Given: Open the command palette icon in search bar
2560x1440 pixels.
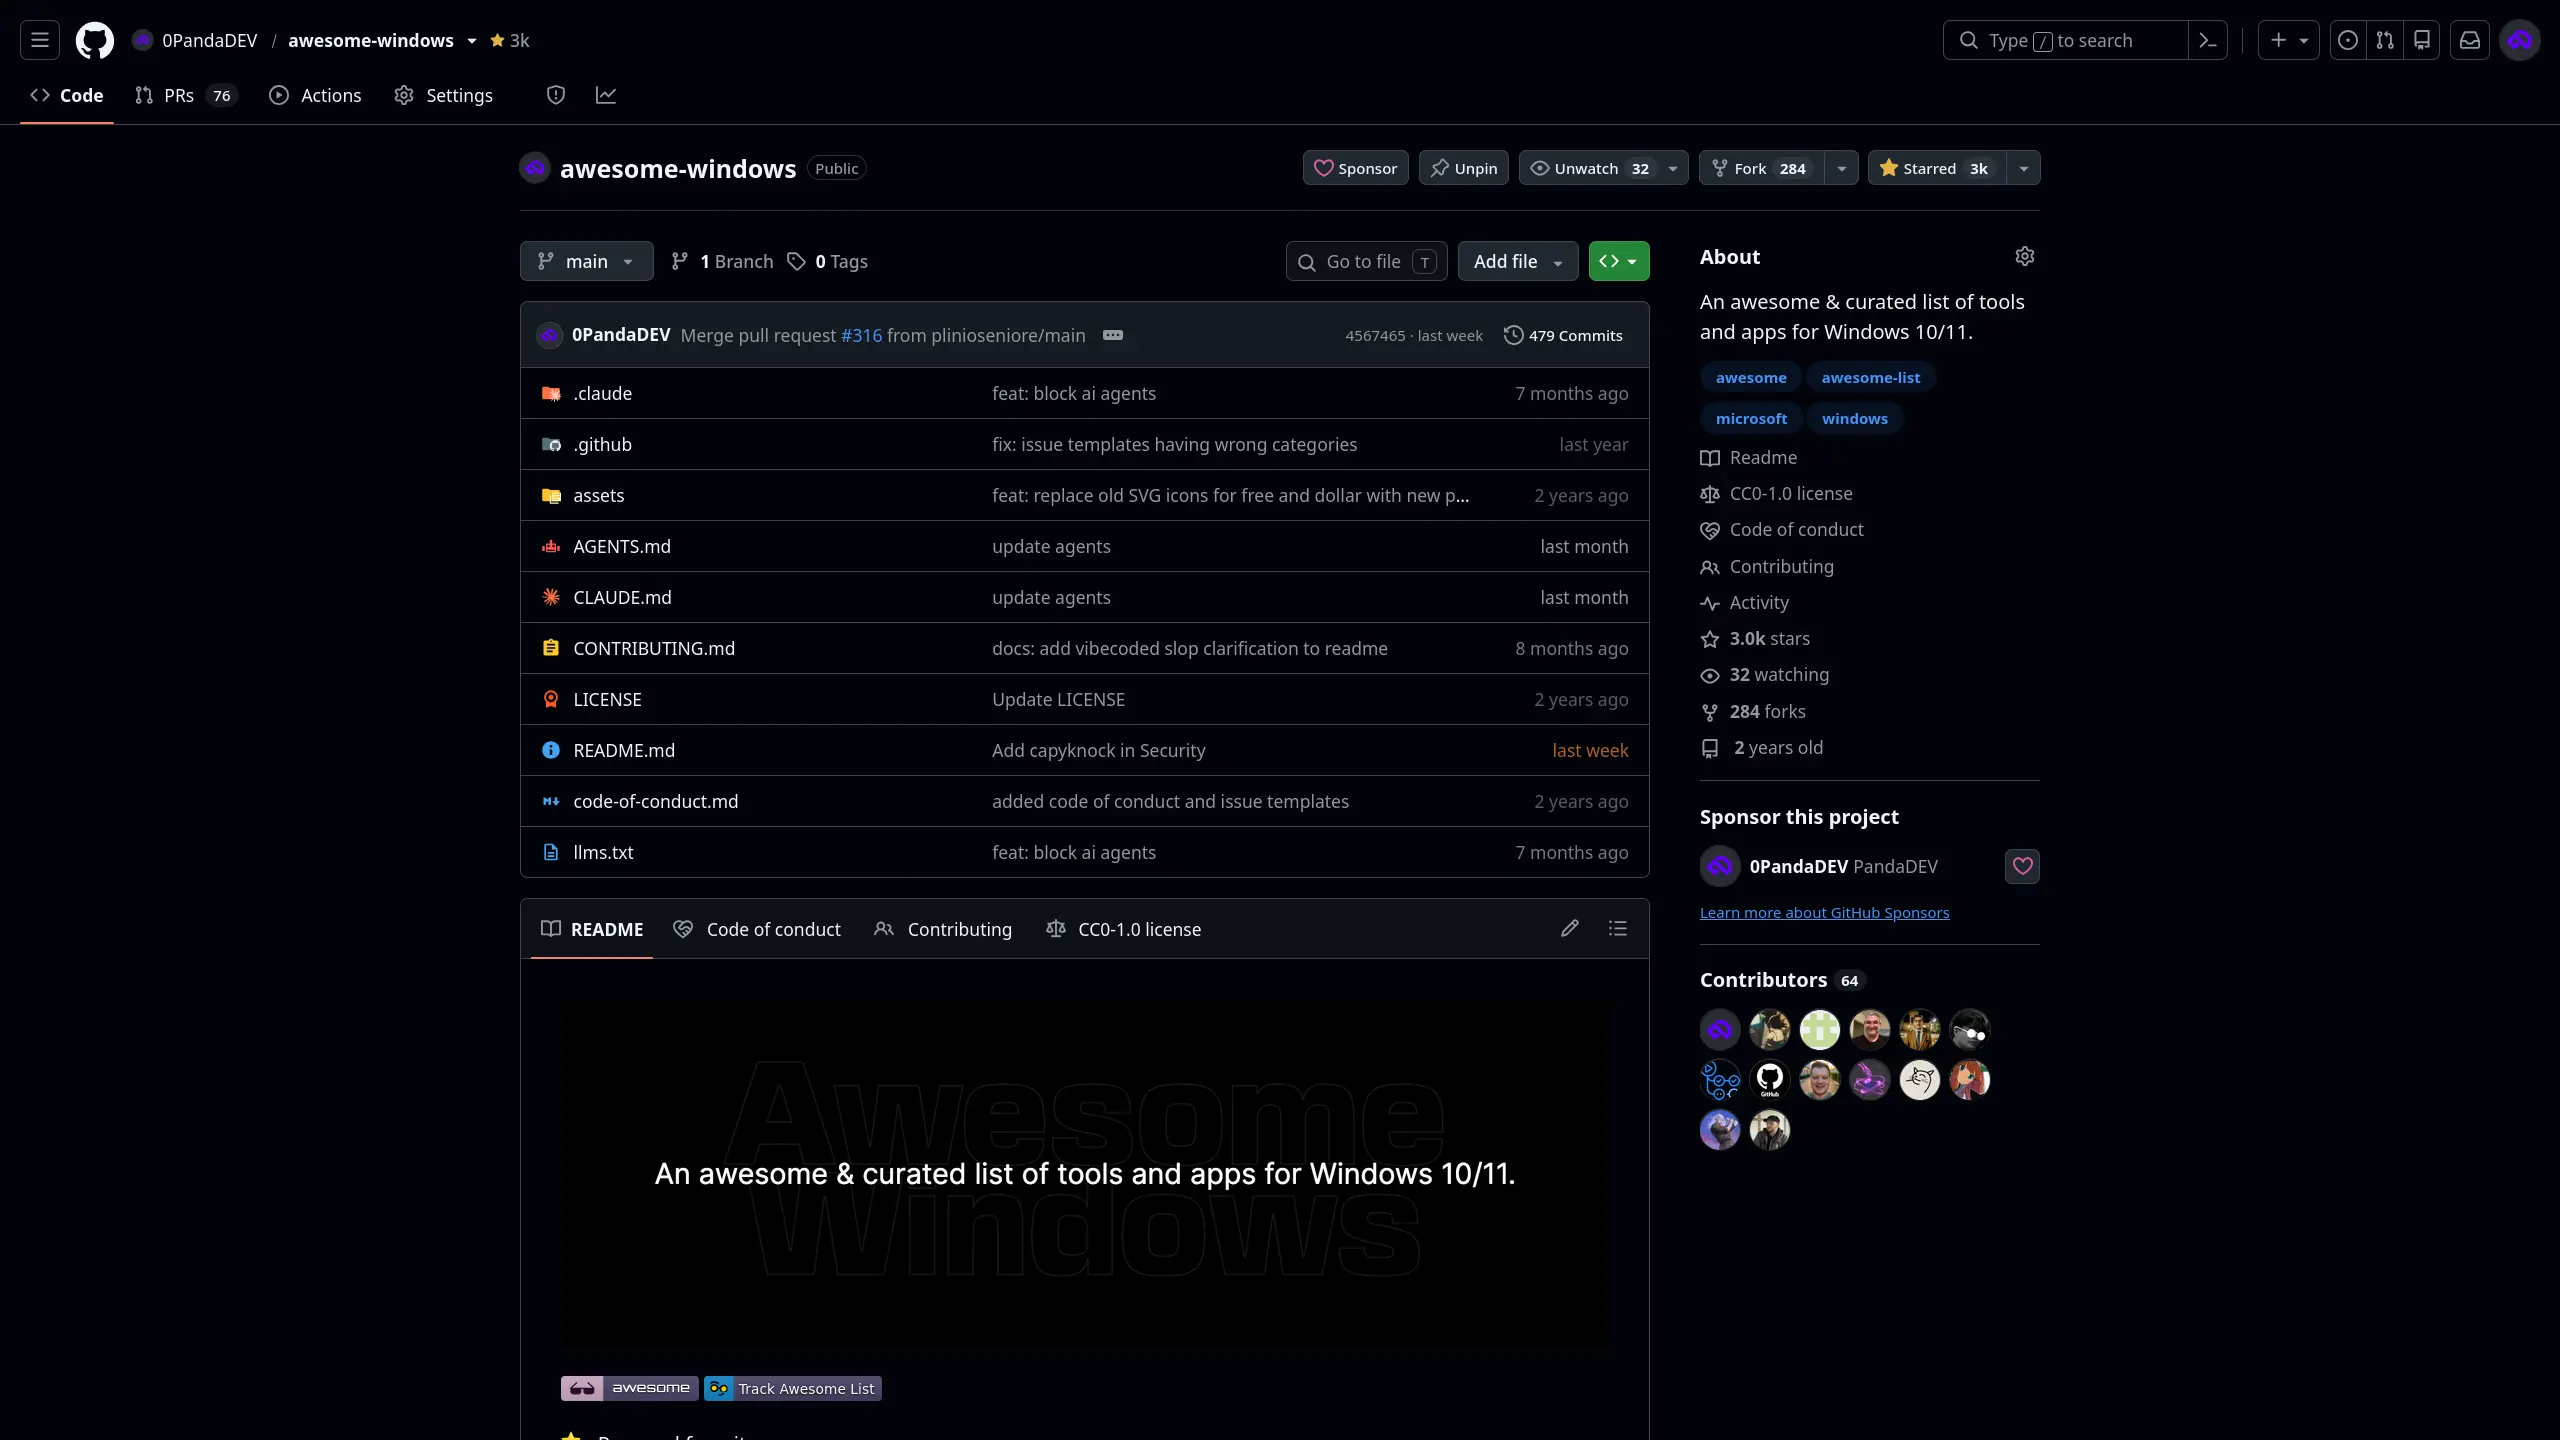Looking at the screenshot, I should coord(2207,40).
